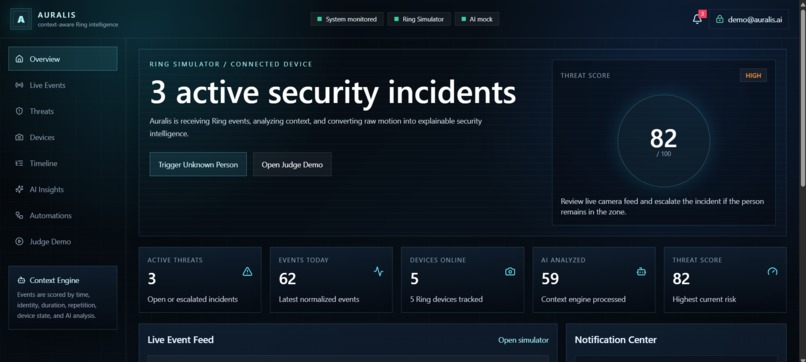
Task: Navigate to Threats page
Action: [x=63, y=111]
